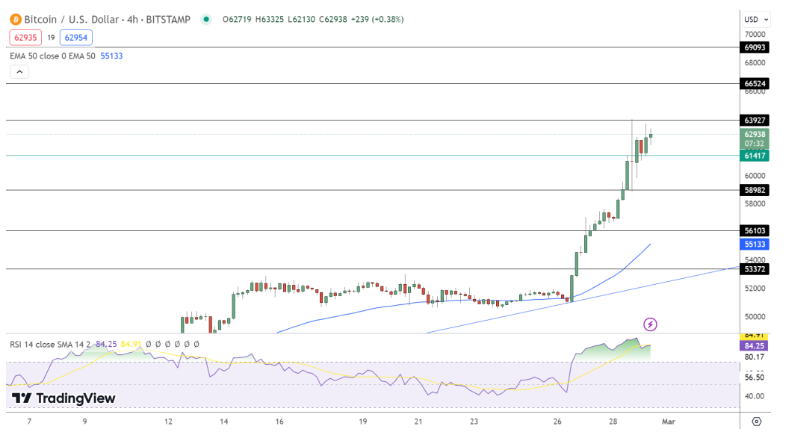Click the TradingView logo watermark
The image size is (788, 443).
click(x=64, y=399)
